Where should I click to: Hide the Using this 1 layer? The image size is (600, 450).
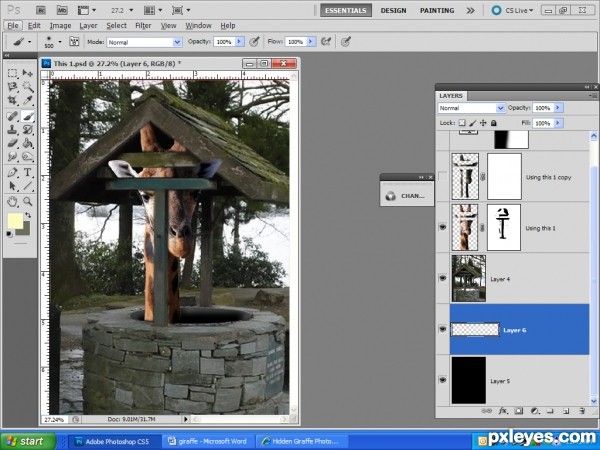(x=443, y=227)
